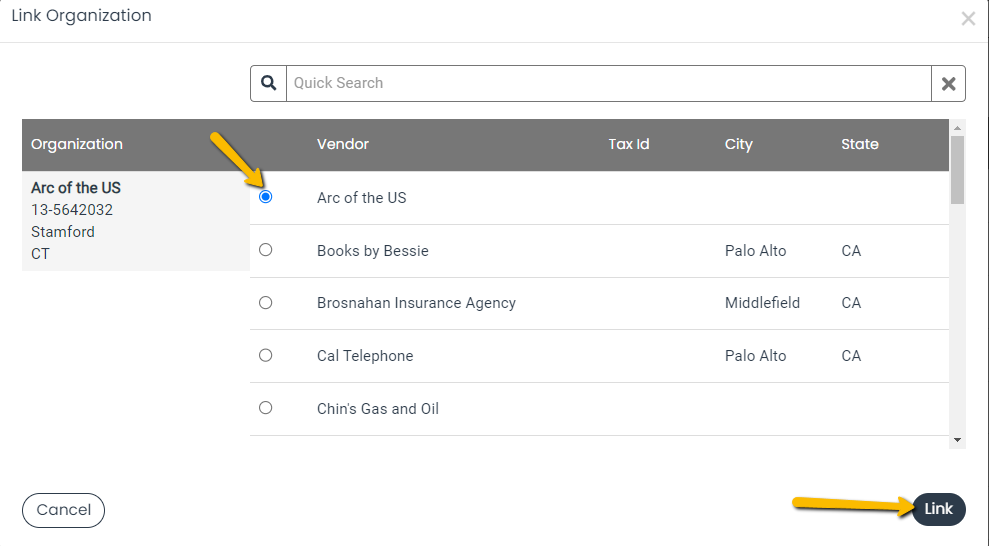
Task: Click the Middlefield city cell
Action: coord(763,303)
